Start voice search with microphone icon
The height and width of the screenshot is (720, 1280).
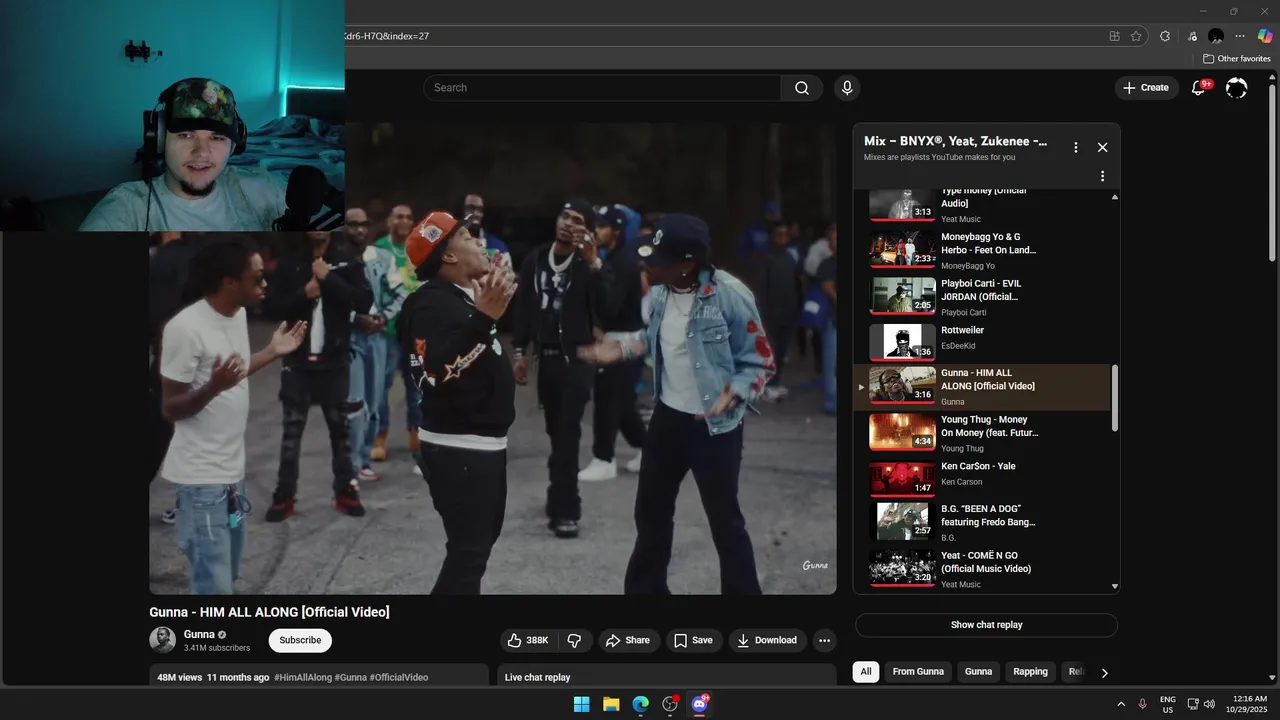coord(847,88)
